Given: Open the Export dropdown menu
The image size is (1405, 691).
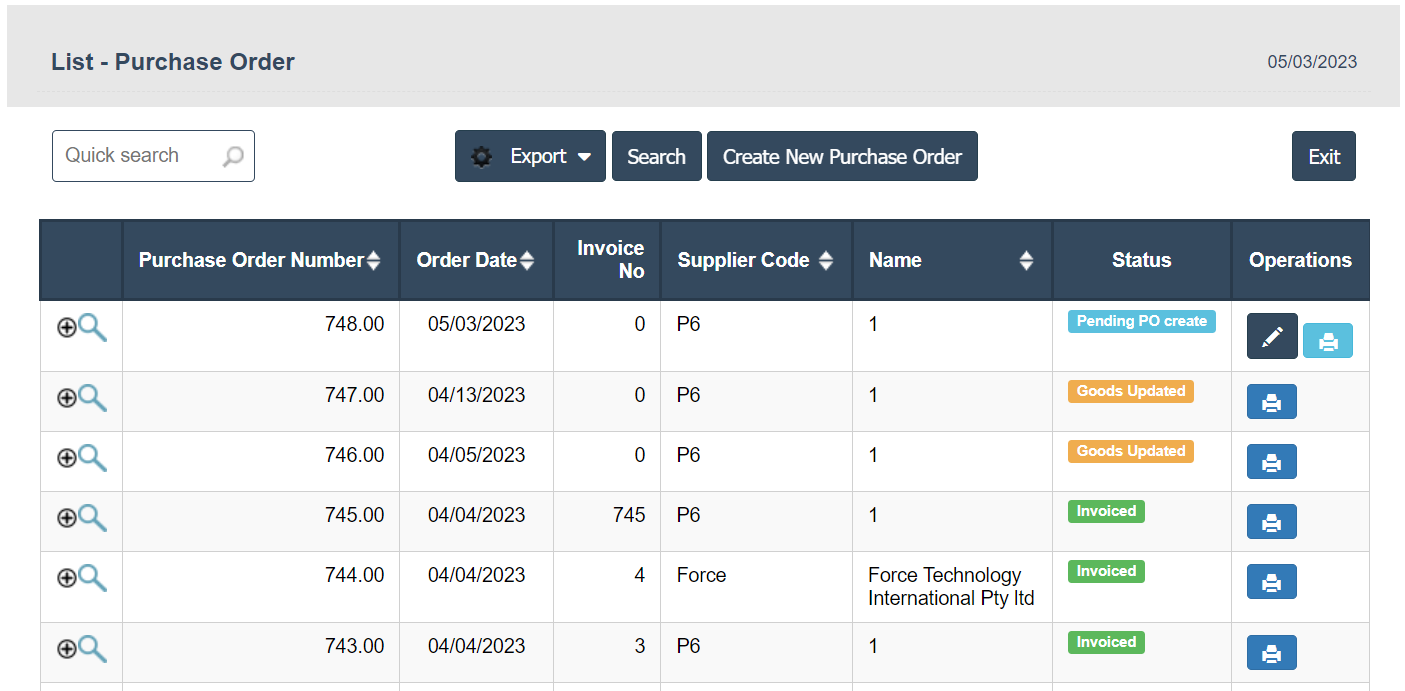Looking at the screenshot, I should 530,157.
